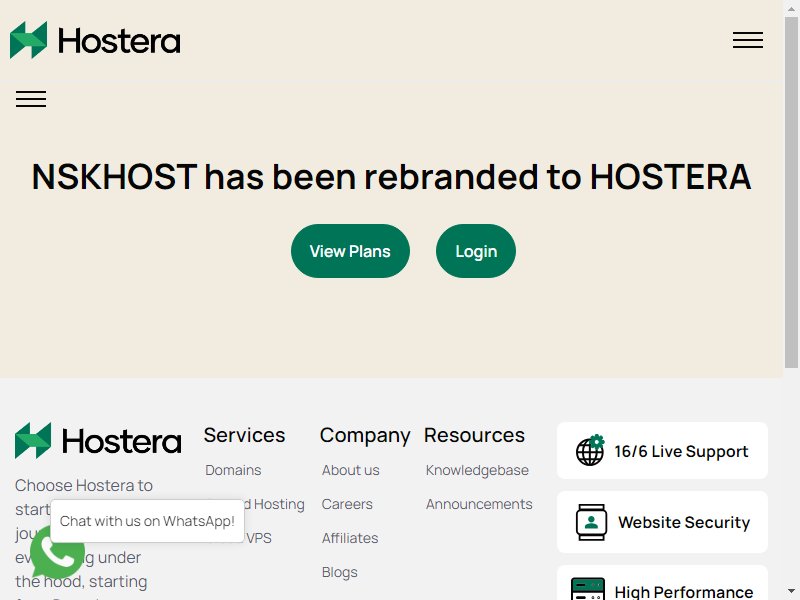Click the '16/6 Live Support' text
800x600 pixels.
tap(681, 452)
